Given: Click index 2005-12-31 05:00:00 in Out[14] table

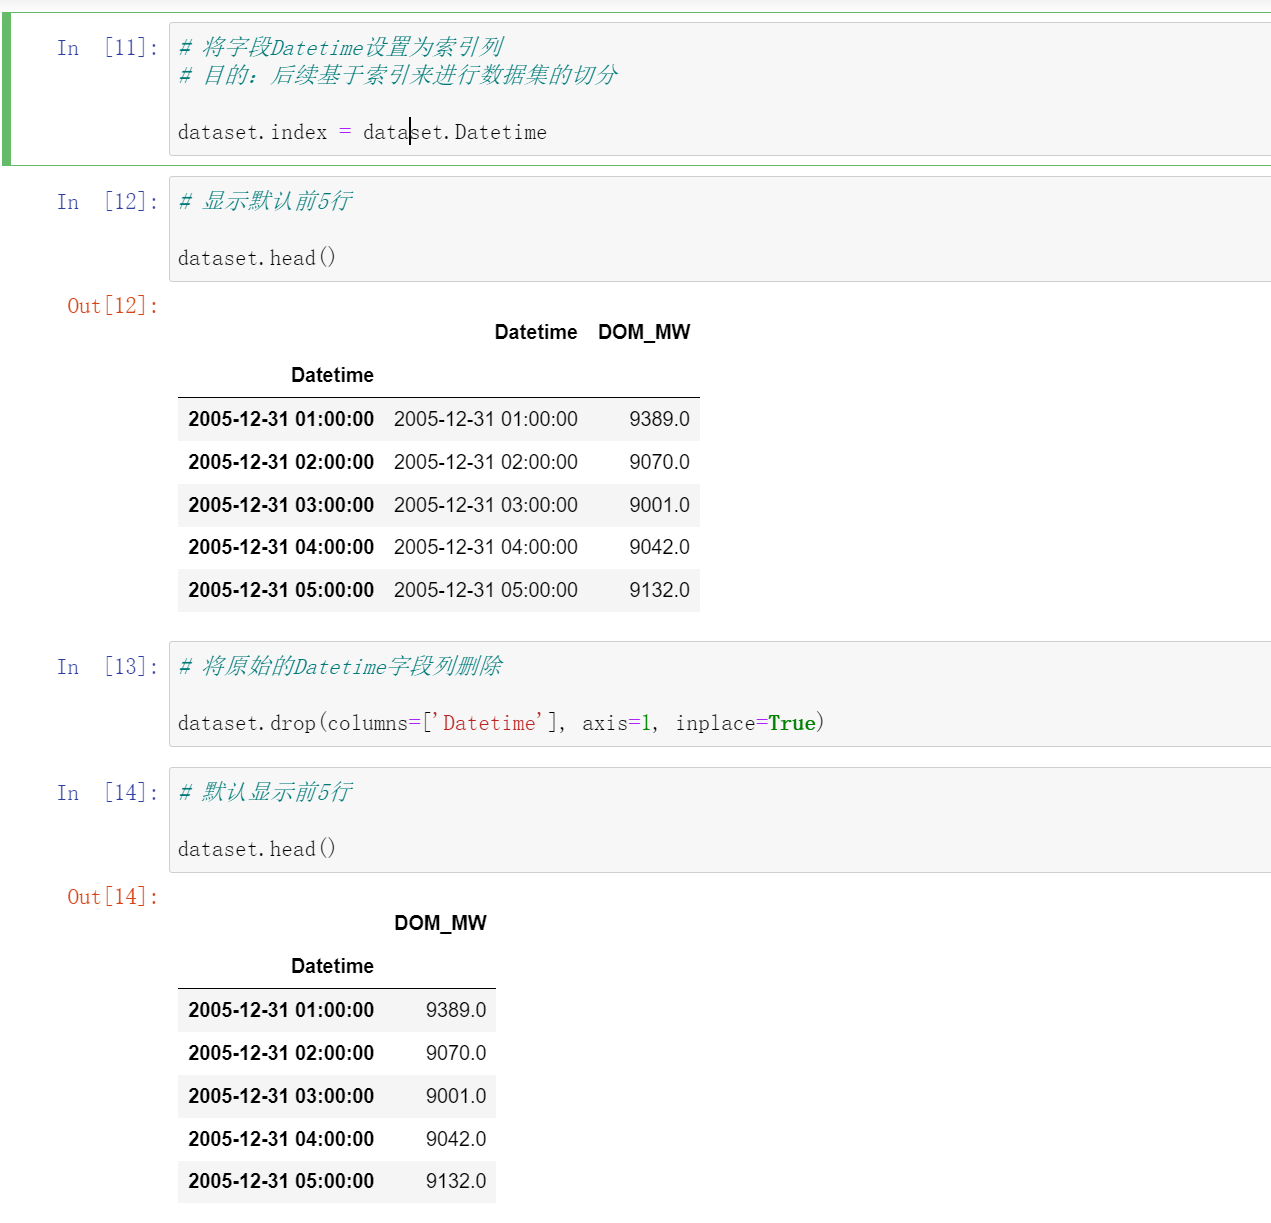Looking at the screenshot, I should [281, 1181].
